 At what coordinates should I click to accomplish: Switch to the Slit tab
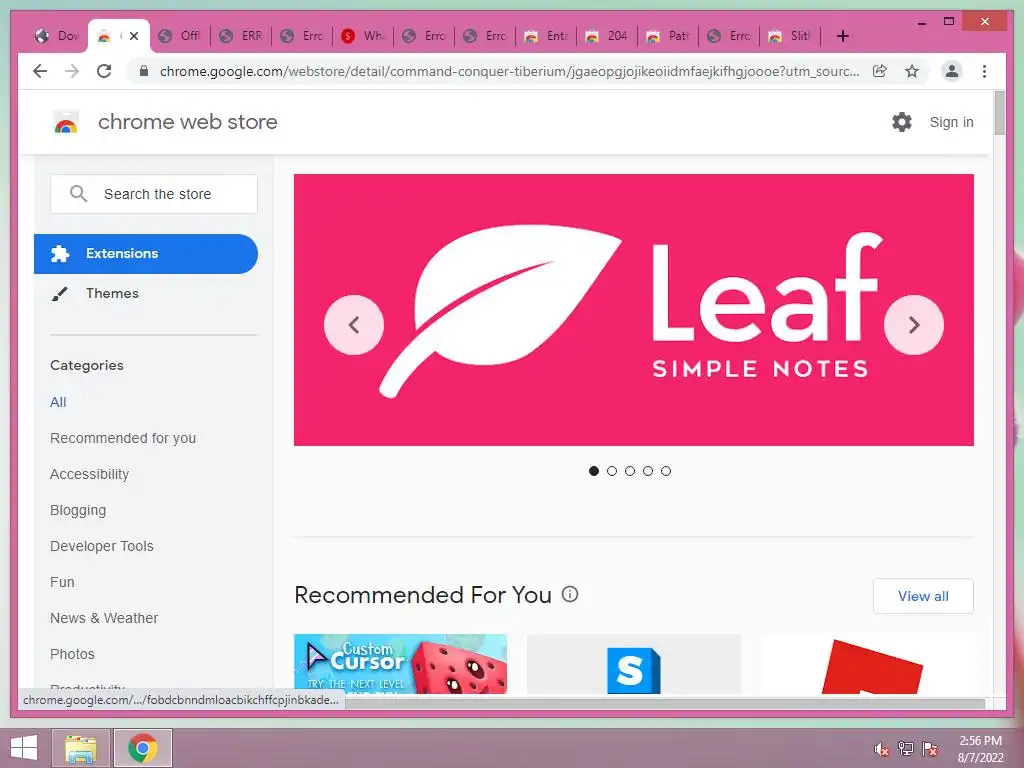pyautogui.click(x=790, y=36)
